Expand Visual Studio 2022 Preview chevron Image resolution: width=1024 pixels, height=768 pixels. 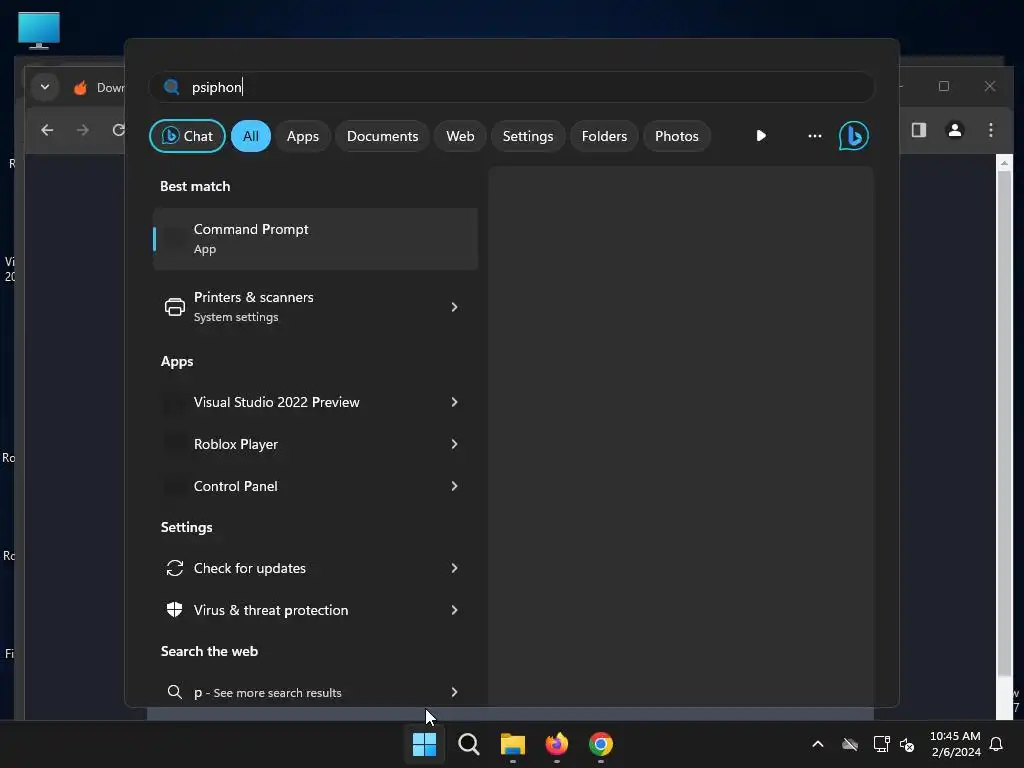455,402
